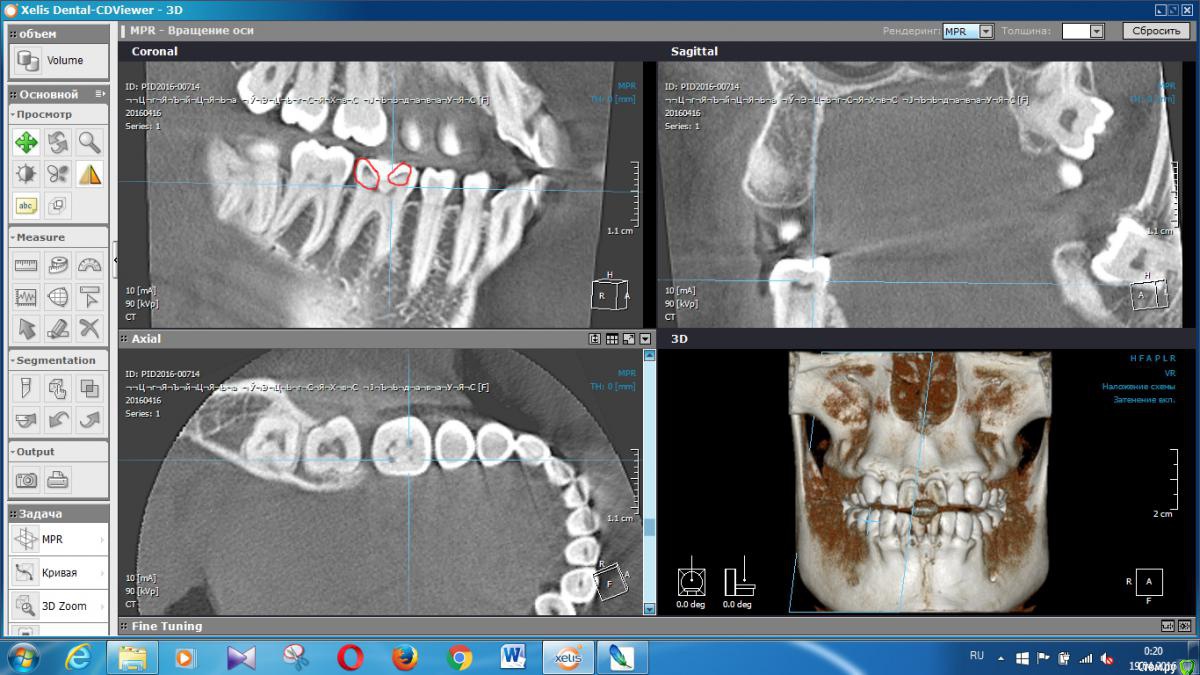Select the ruler length measurement tool

pyautogui.click(x=26, y=265)
